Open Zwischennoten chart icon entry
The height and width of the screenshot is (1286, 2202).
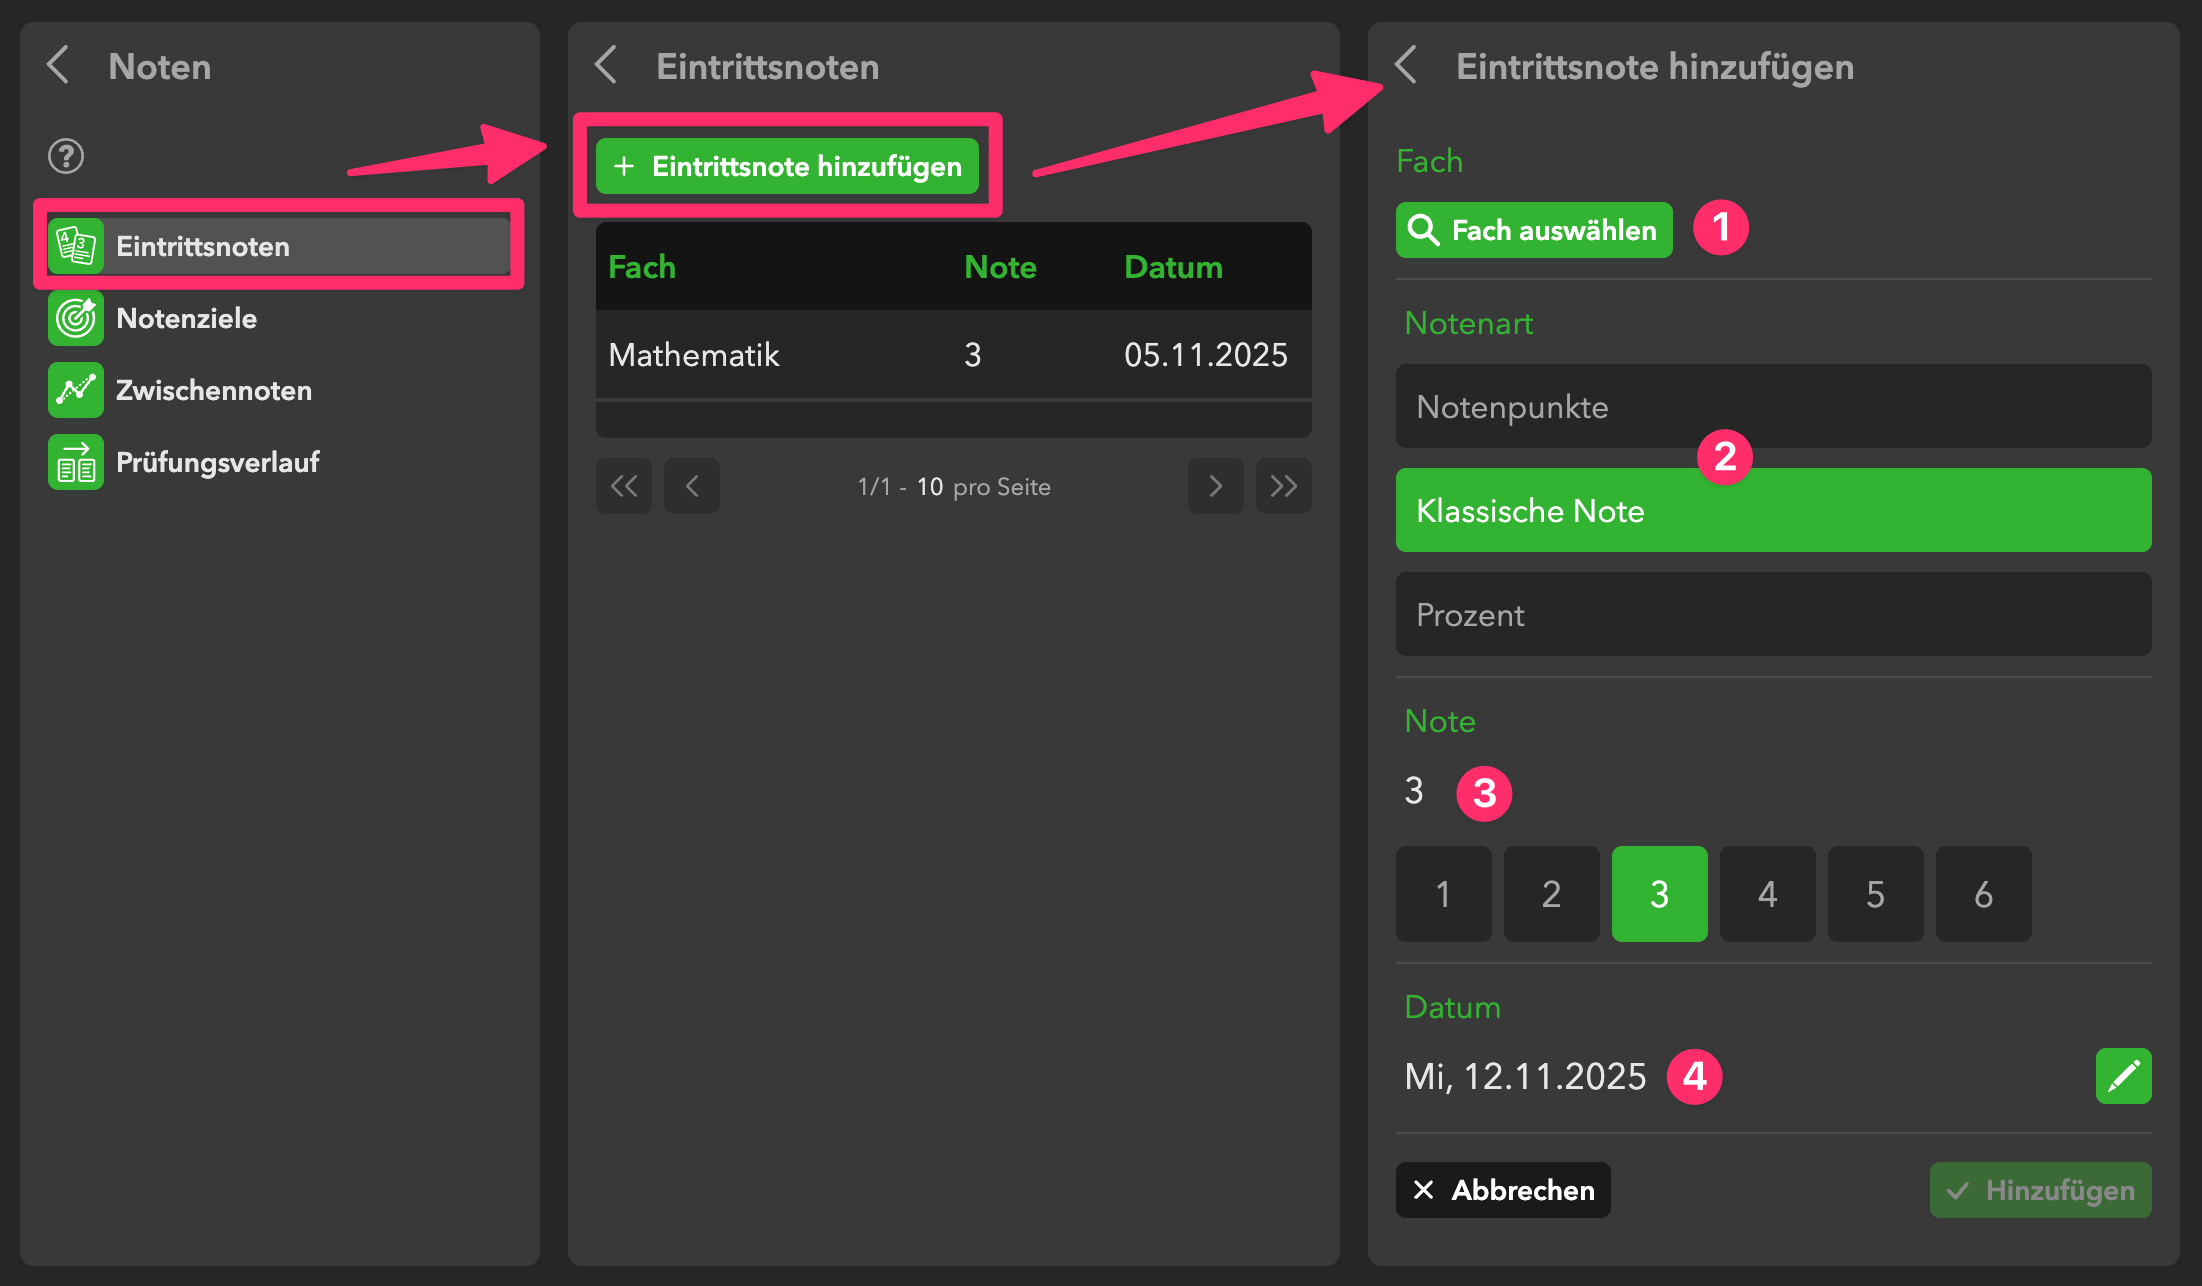pos(76,390)
